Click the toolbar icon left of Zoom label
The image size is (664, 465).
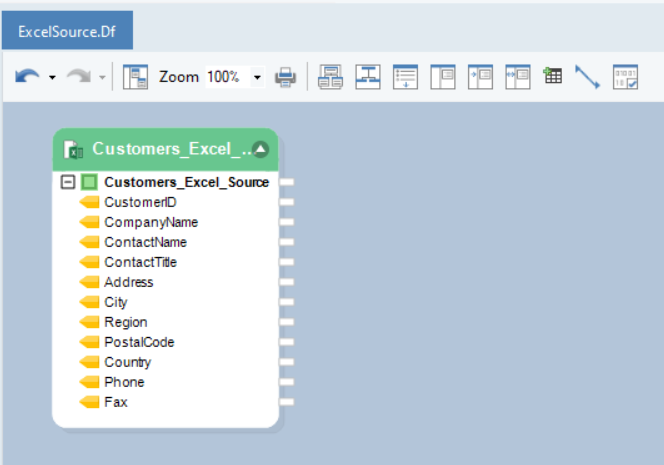pos(135,77)
